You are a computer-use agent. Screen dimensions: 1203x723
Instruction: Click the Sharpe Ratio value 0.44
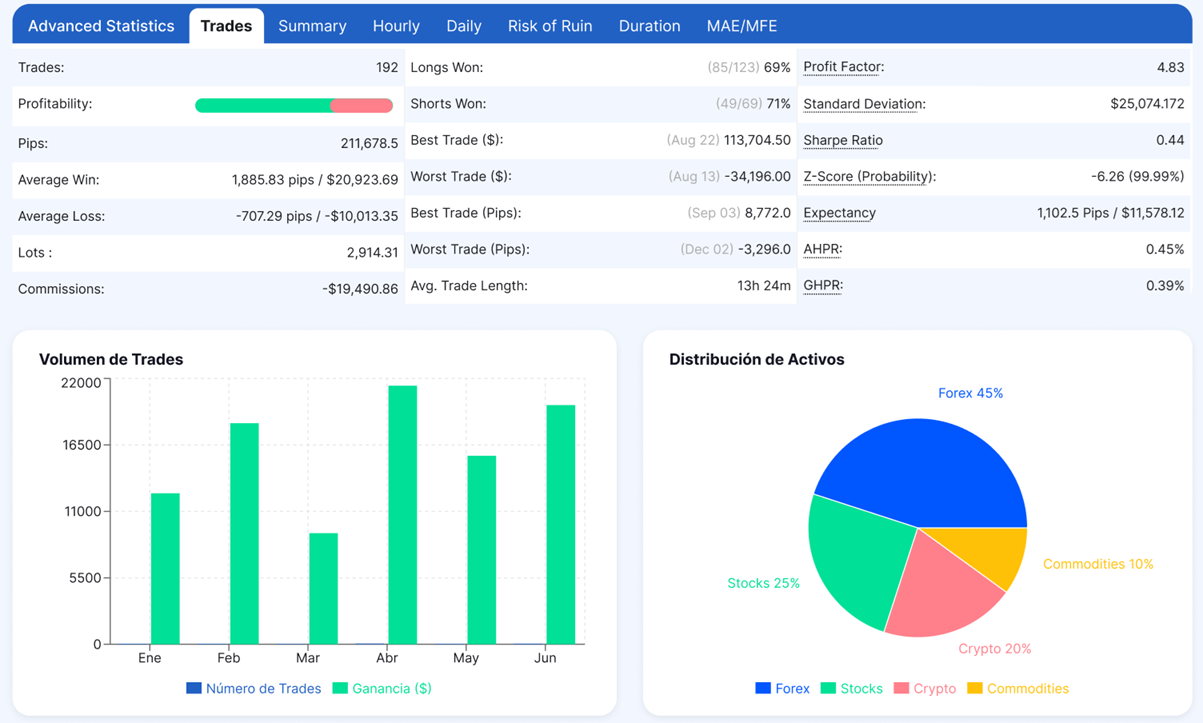click(1170, 140)
